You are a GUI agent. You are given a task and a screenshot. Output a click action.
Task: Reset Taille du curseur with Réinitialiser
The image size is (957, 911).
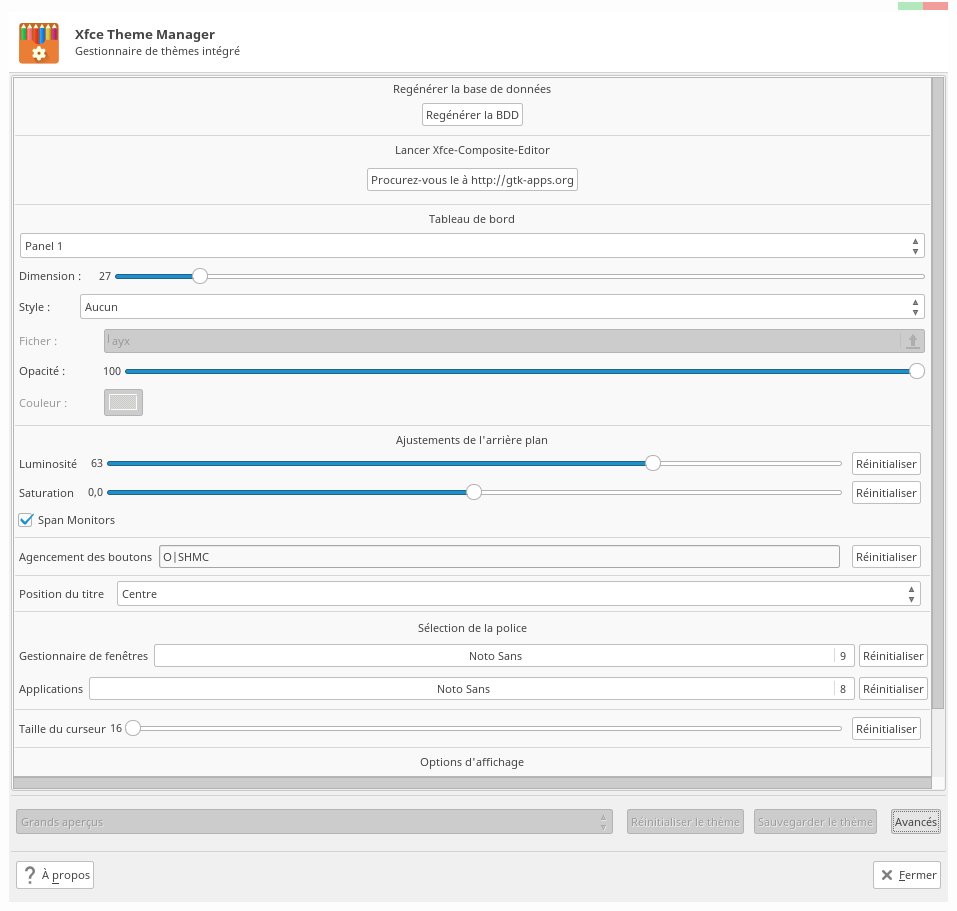886,729
